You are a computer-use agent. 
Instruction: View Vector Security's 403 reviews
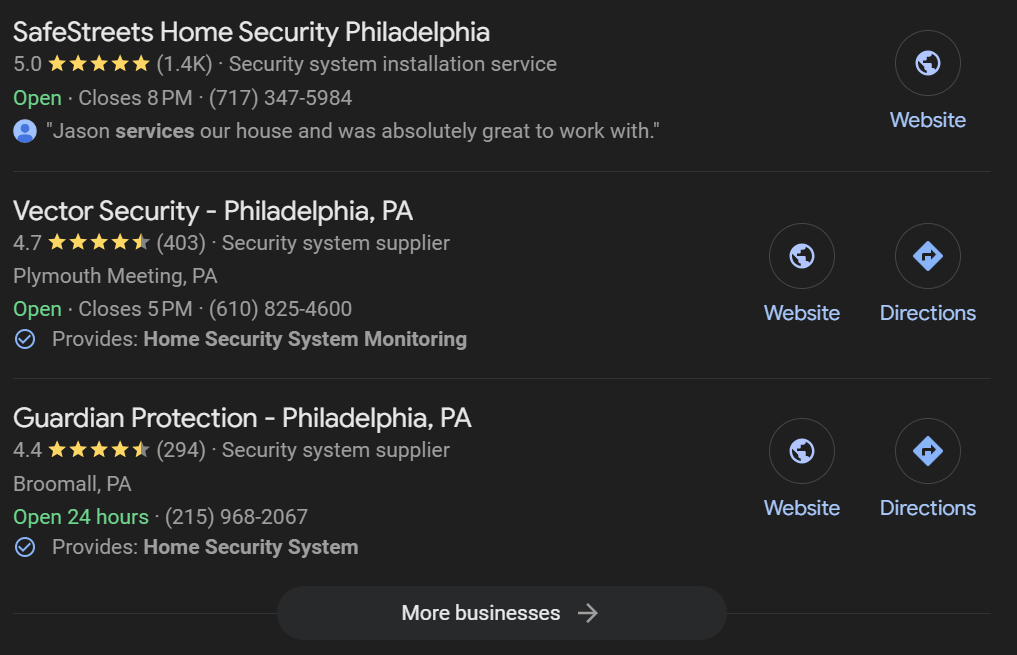pos(182,243)
